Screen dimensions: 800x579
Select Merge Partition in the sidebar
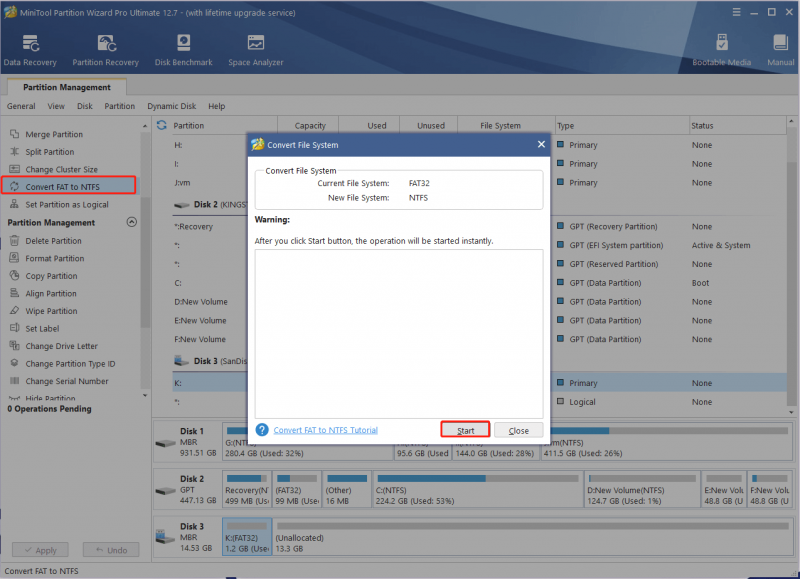click(x=54, y=134)
